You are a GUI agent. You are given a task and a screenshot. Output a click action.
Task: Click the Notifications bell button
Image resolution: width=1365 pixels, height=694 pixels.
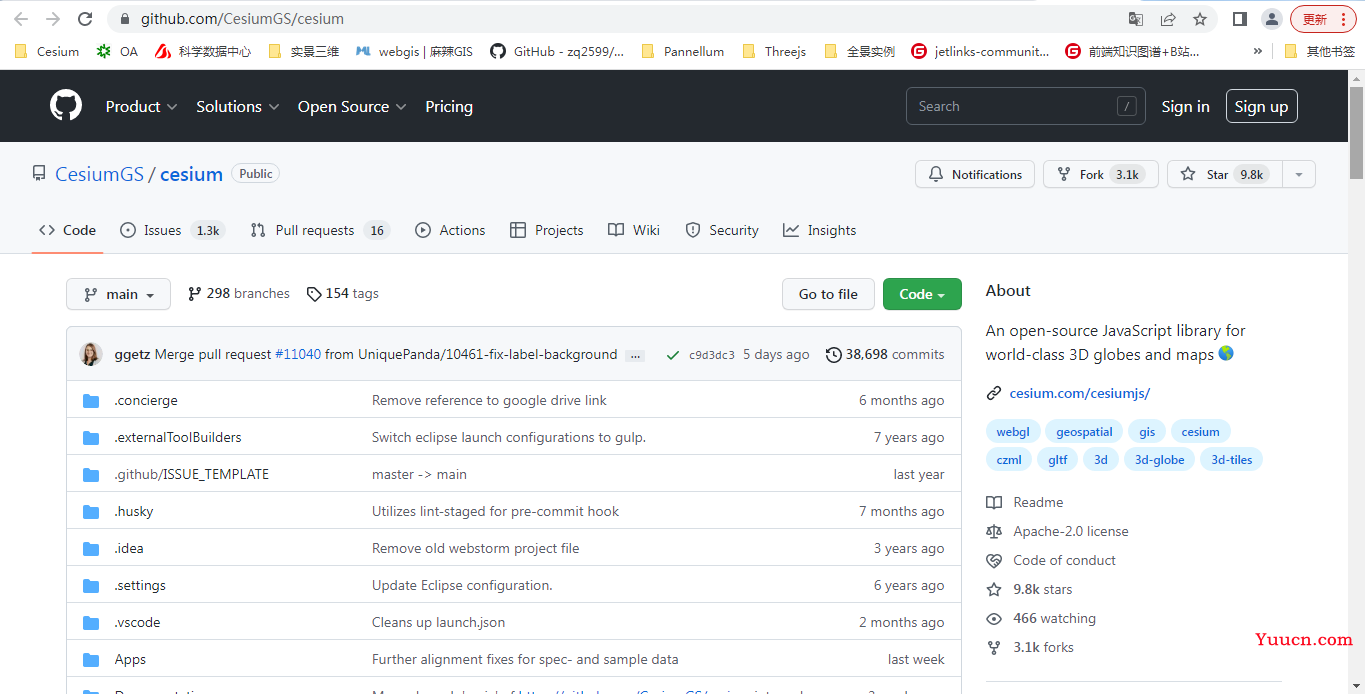975,174
